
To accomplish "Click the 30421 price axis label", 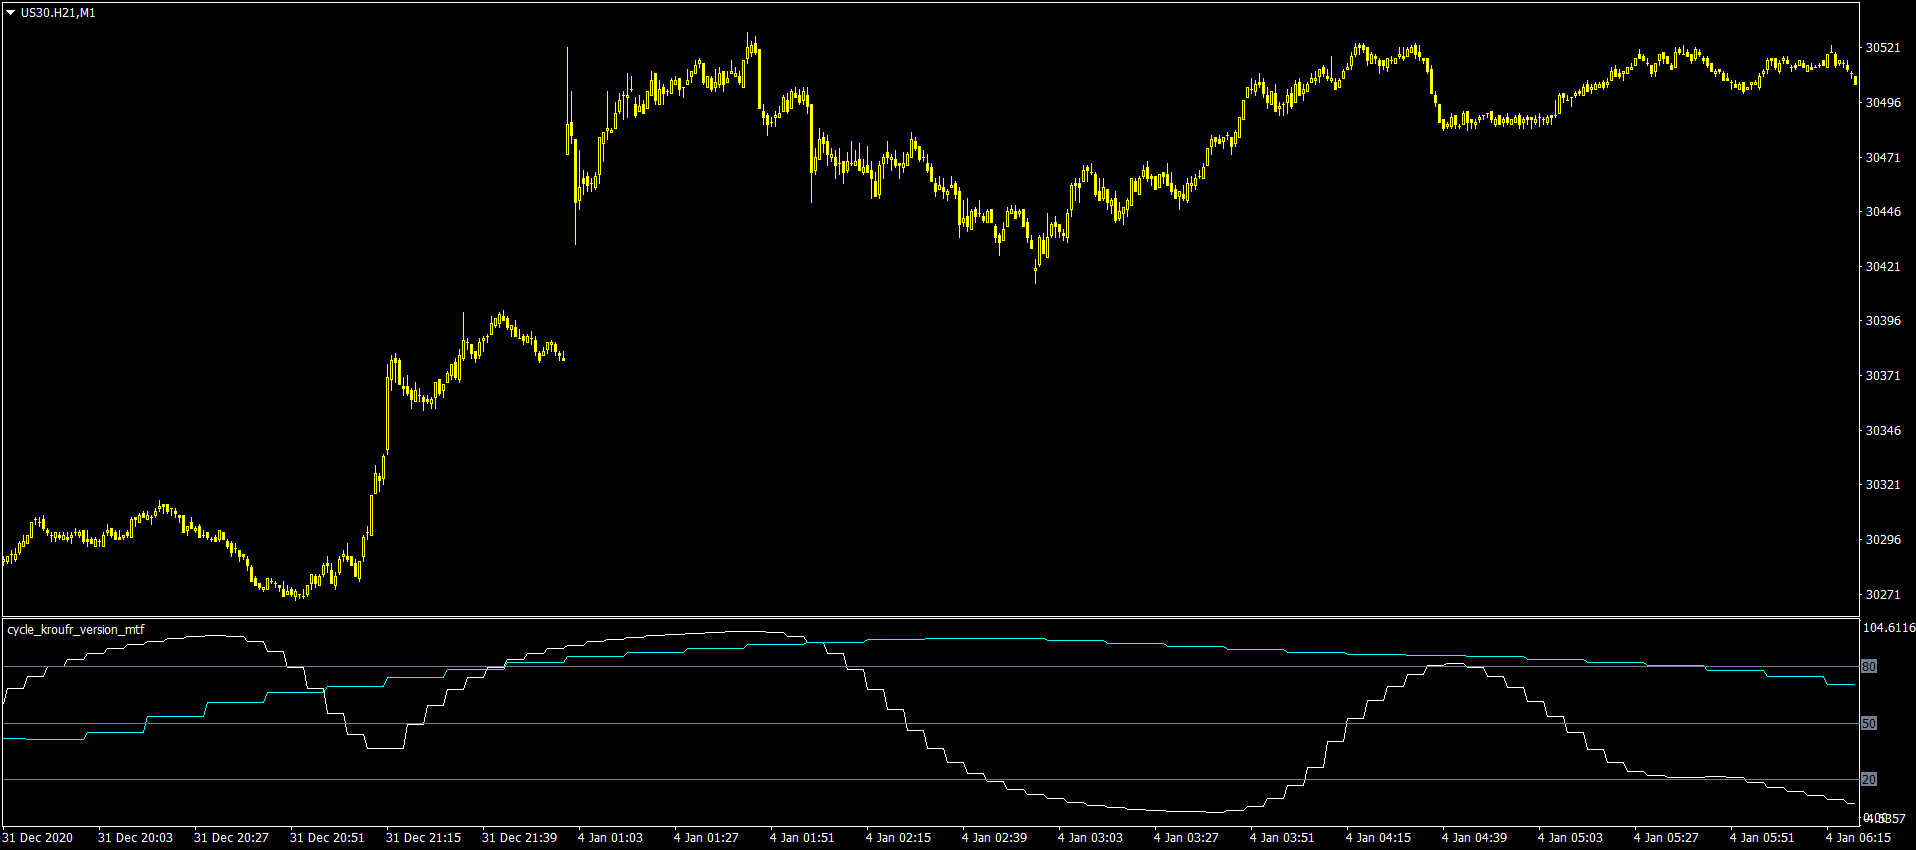I will tap(1883, 267).
